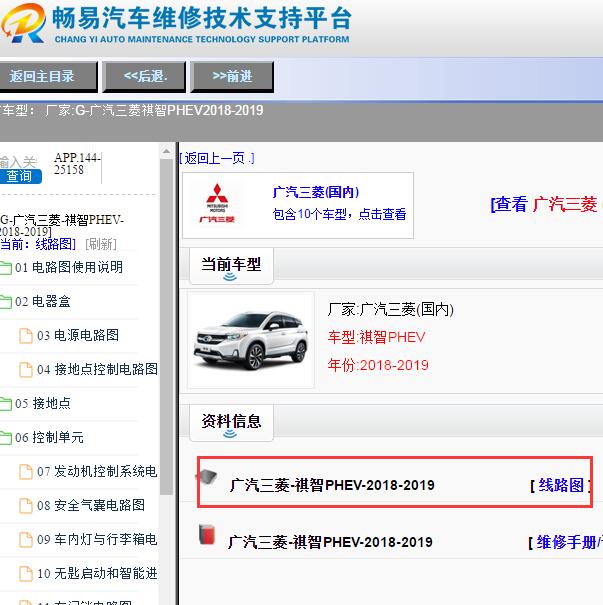Screen dimensions: 603x605
Task: Click text 车型:祺智PHEV
Action: (x=377, y=337)
